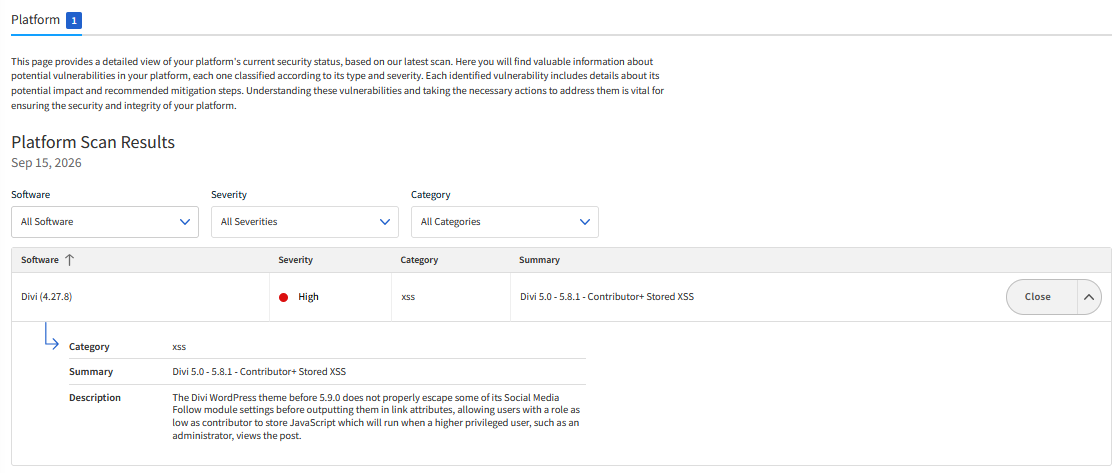This screenshot has height=473, width=1114.
Task: Collapse the Divi row with chevron up
Action: (1088, 297)
